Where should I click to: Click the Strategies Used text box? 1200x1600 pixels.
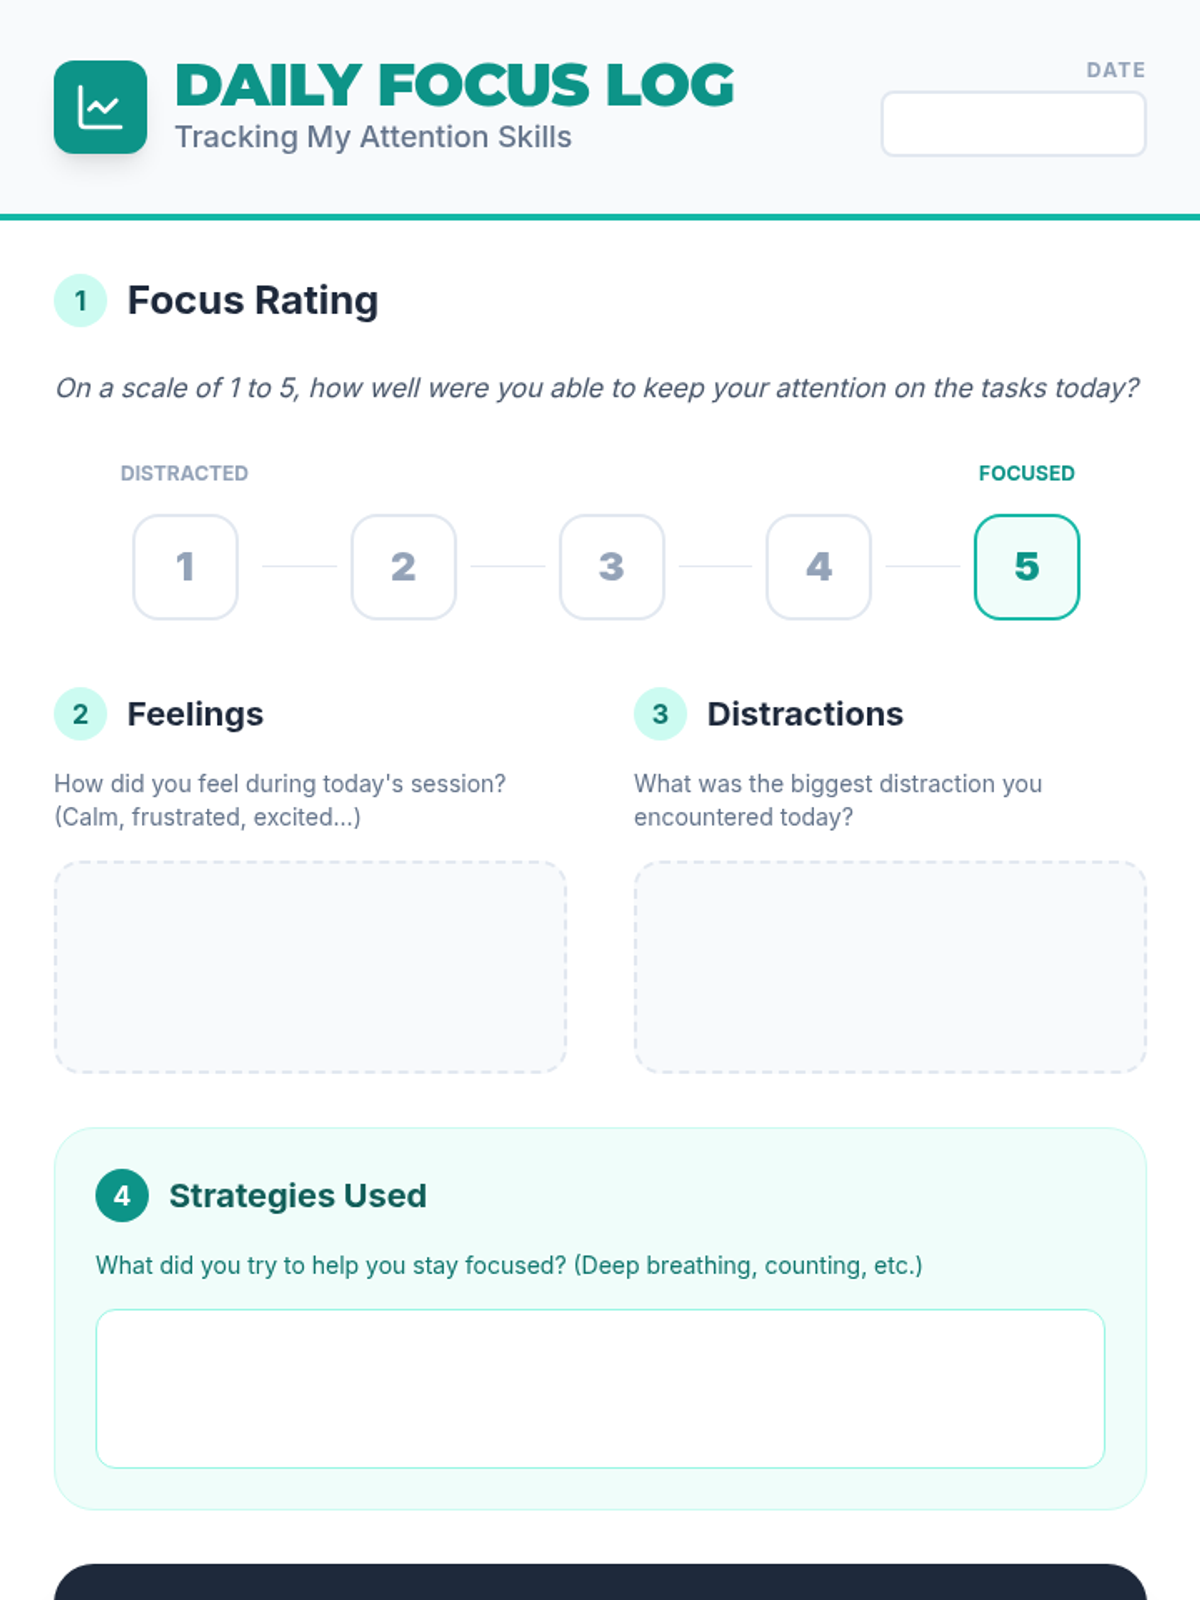coord(600,1388)
